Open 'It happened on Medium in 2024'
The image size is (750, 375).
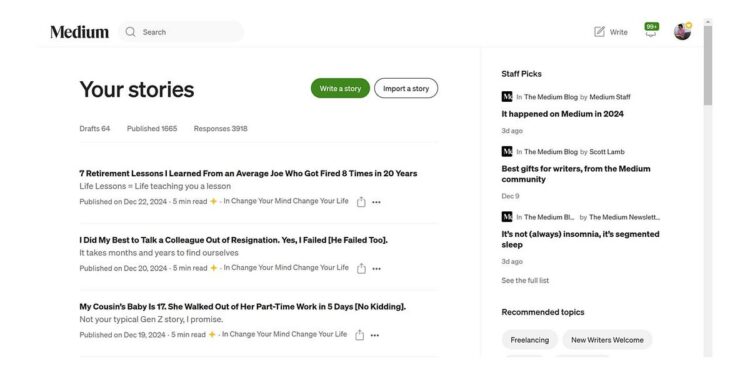562,114
